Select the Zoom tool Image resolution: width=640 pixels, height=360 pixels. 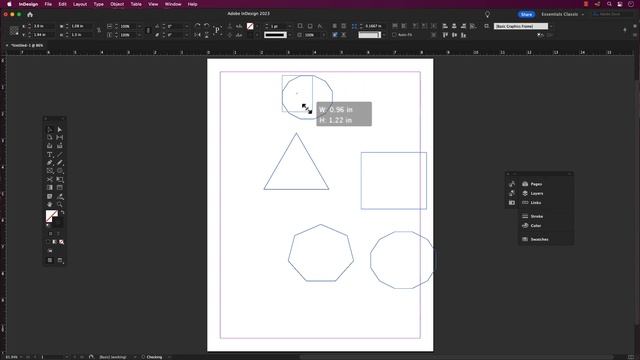[x=60, y=204]
